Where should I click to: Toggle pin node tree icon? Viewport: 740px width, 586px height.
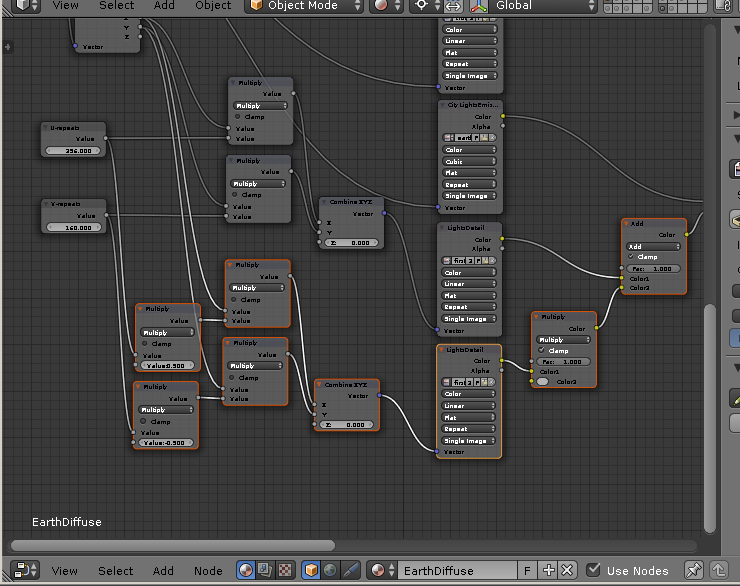pyautogui.click(x=693, y=570)
